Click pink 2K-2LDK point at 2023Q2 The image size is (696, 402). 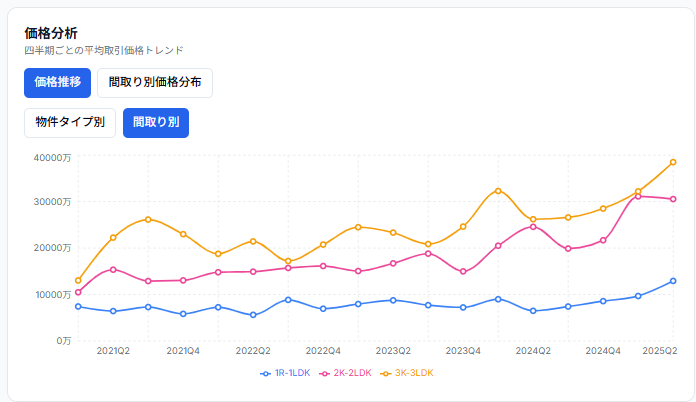pyautogui.click(x=393, y=263)
